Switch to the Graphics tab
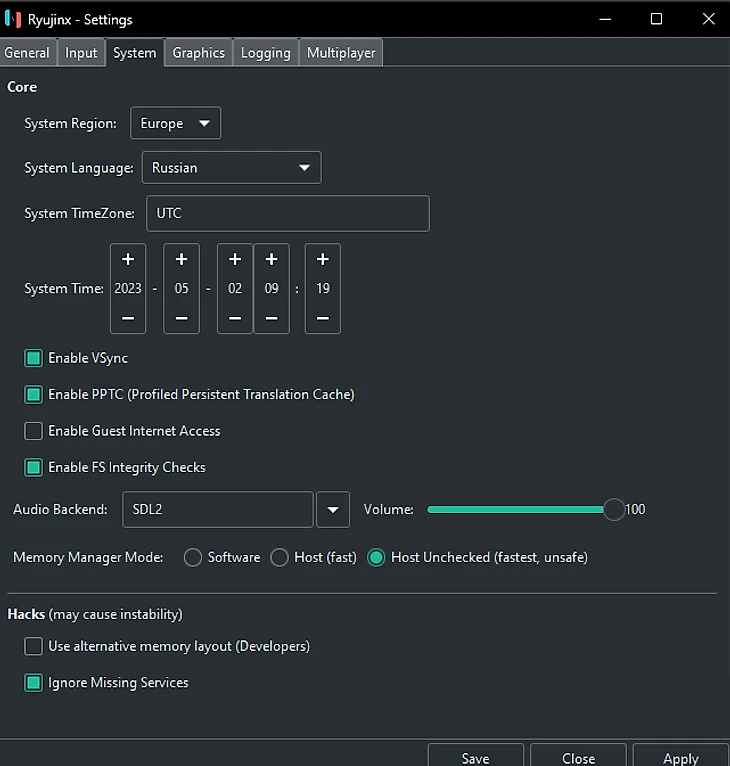This screenshot has width=730, height=766. click(x=198, y=53)
